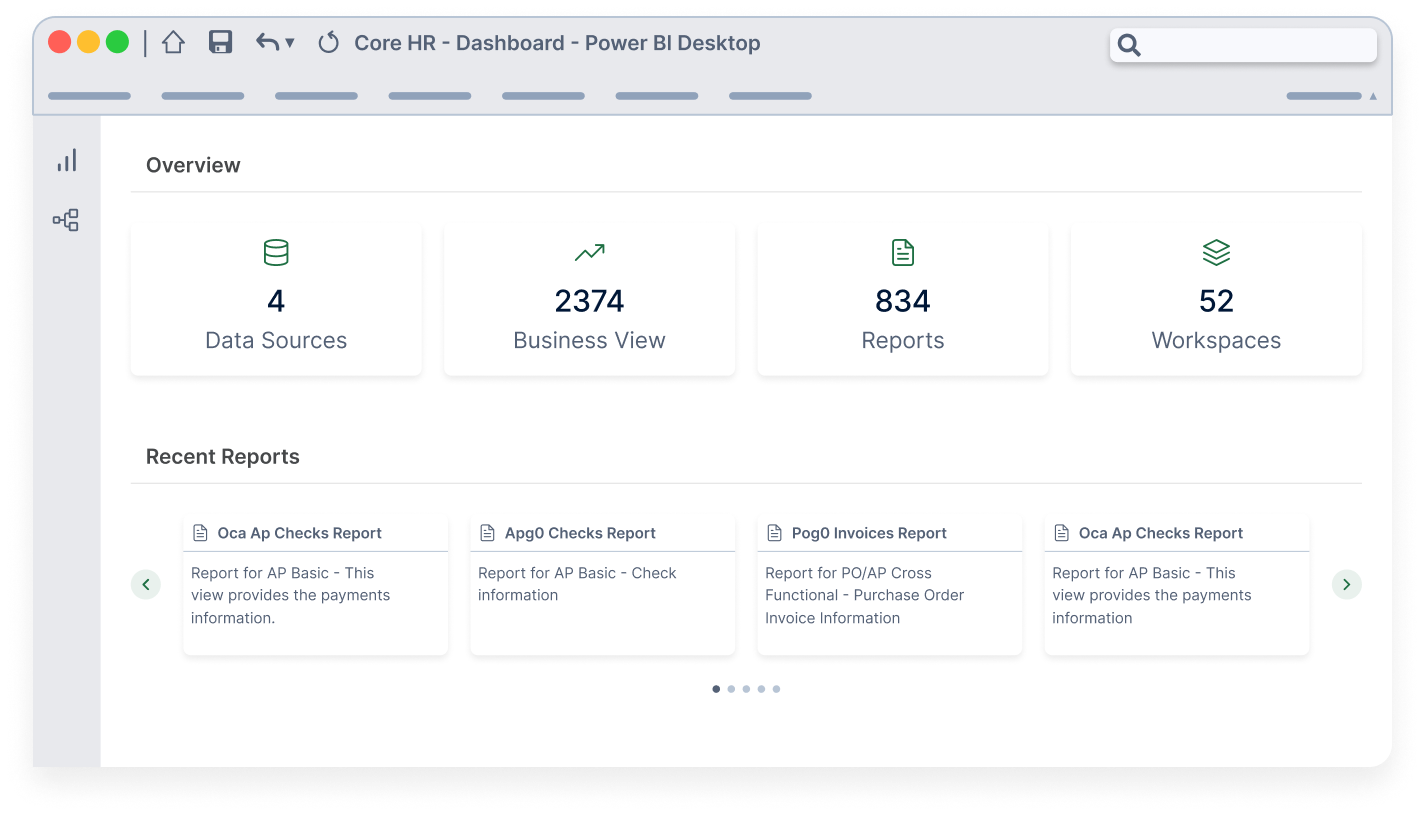Go to next Recent Reports slide
This screenshot has height=815, width=1425.
pyautogui.click(x=1346, y=584)
